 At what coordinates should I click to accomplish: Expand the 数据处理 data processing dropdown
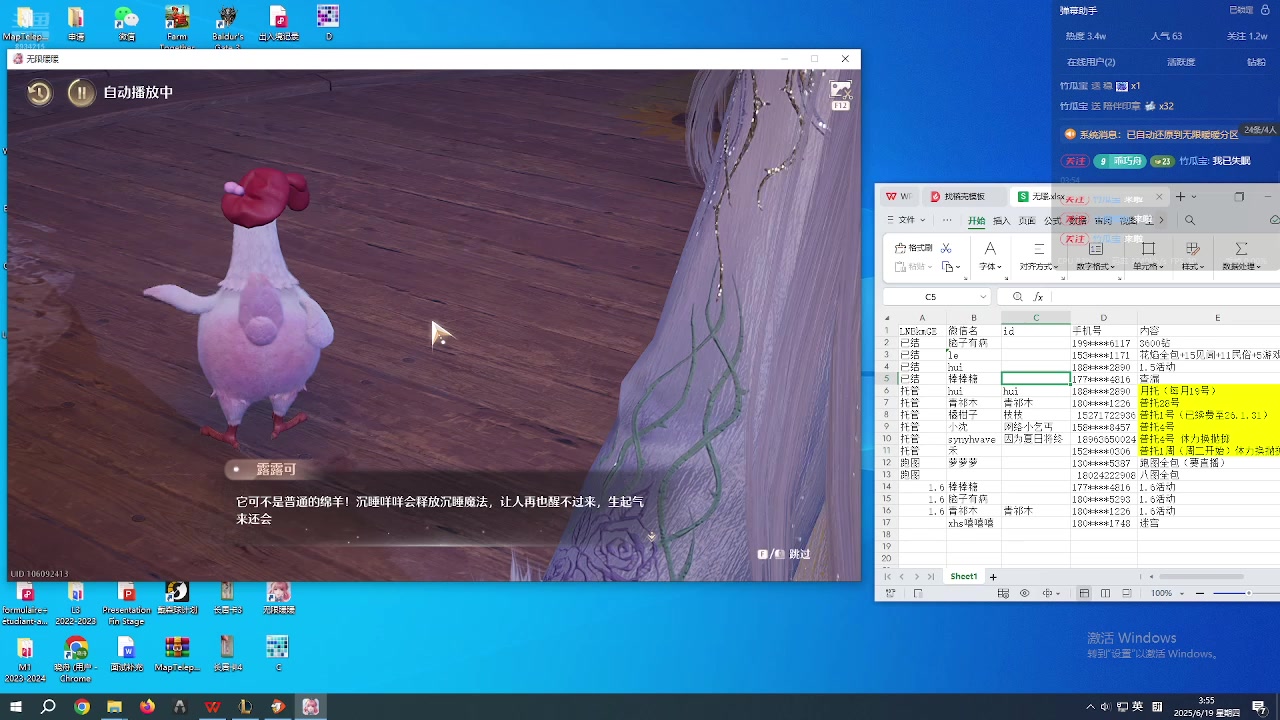pos(1241,267)
